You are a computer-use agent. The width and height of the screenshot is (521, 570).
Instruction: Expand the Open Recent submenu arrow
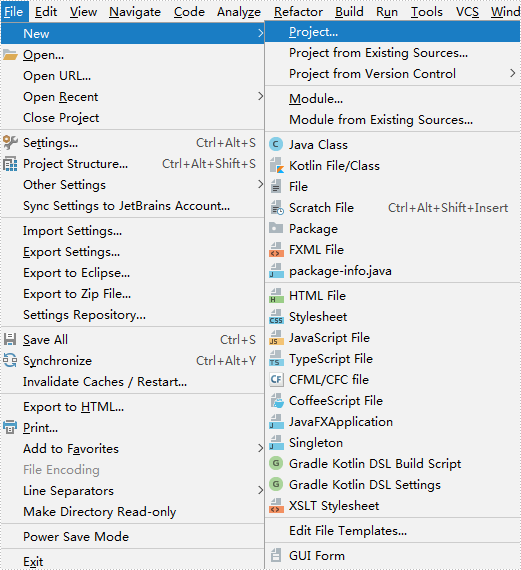point(260,97)
